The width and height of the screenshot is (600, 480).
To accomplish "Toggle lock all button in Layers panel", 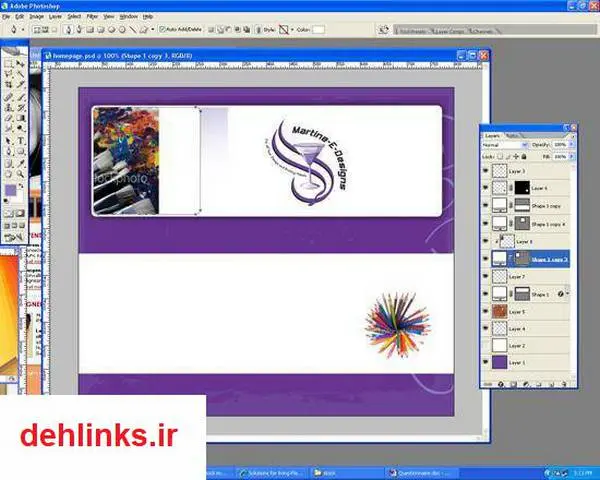I will 524,157.
